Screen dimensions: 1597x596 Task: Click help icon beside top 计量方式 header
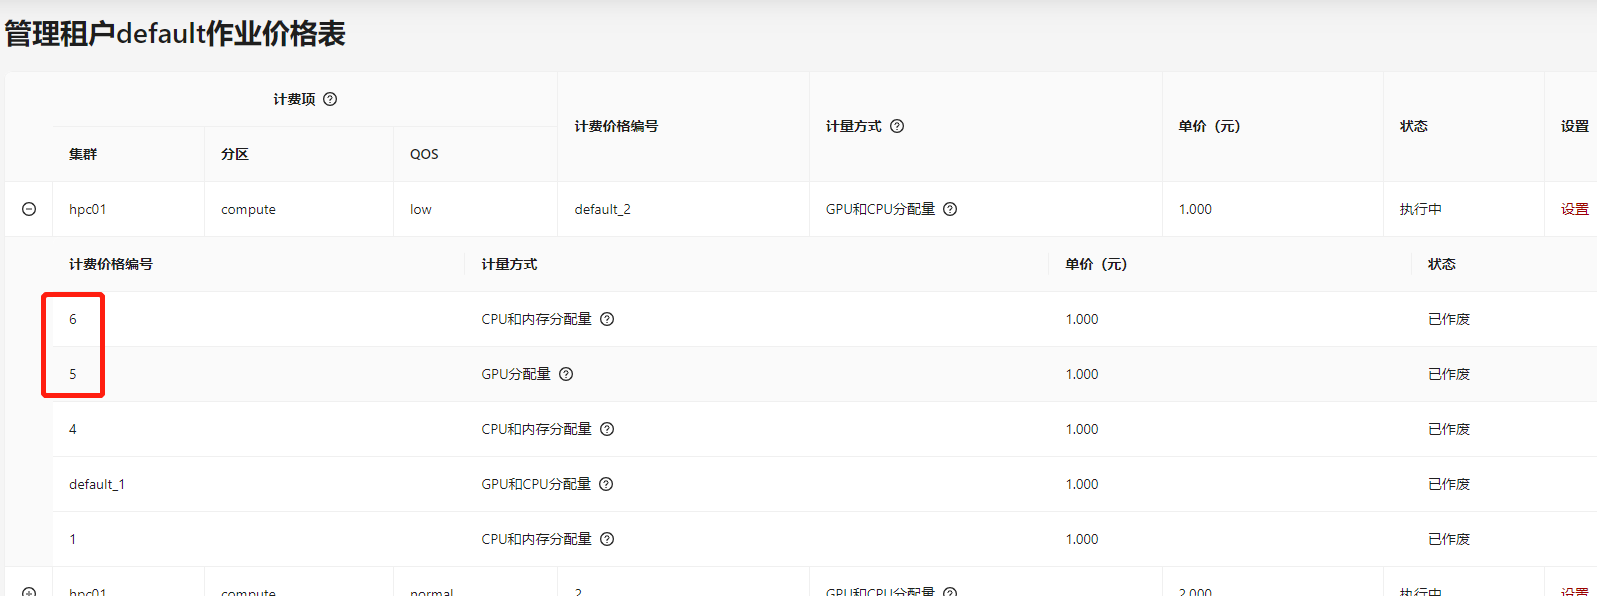(897, 126)
